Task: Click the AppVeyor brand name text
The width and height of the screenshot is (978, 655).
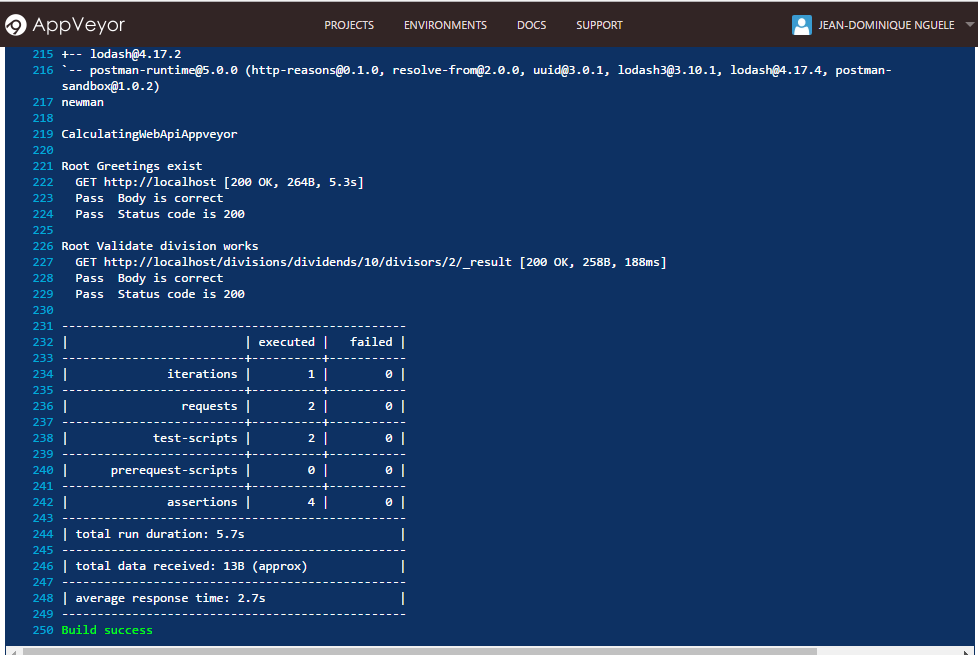Action: [79, 25]
